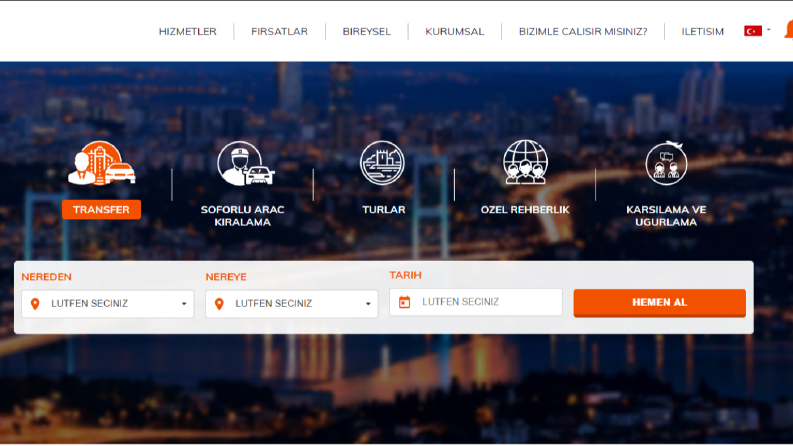
Task: Choose the Soforlu Arac Kiralama driver icon
Action: pyautogui.click(x=245, y=163)
